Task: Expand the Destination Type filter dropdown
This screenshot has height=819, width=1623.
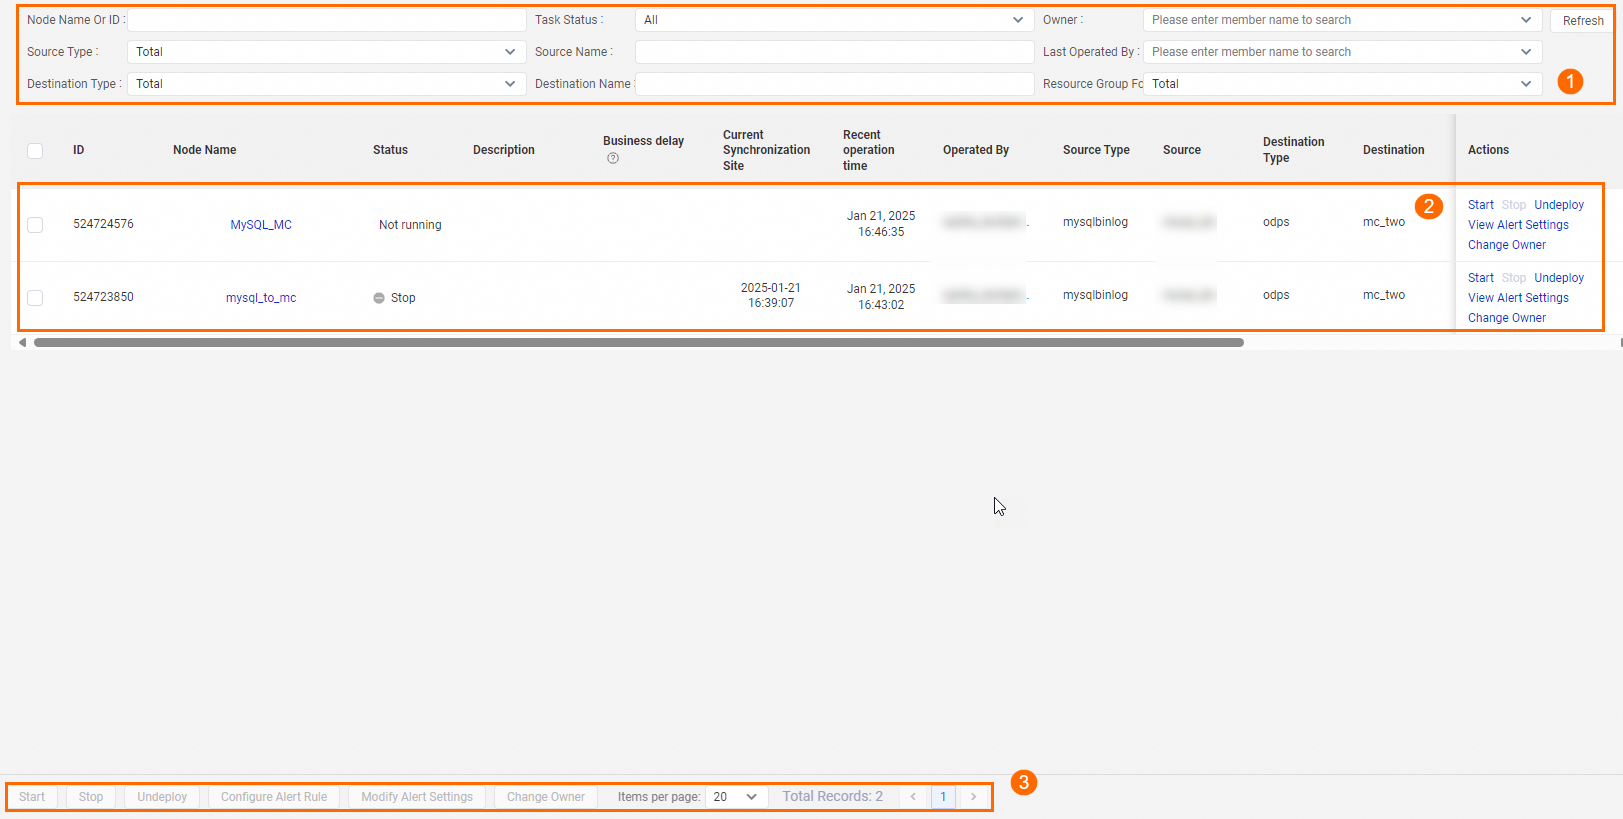Action: 326,84
